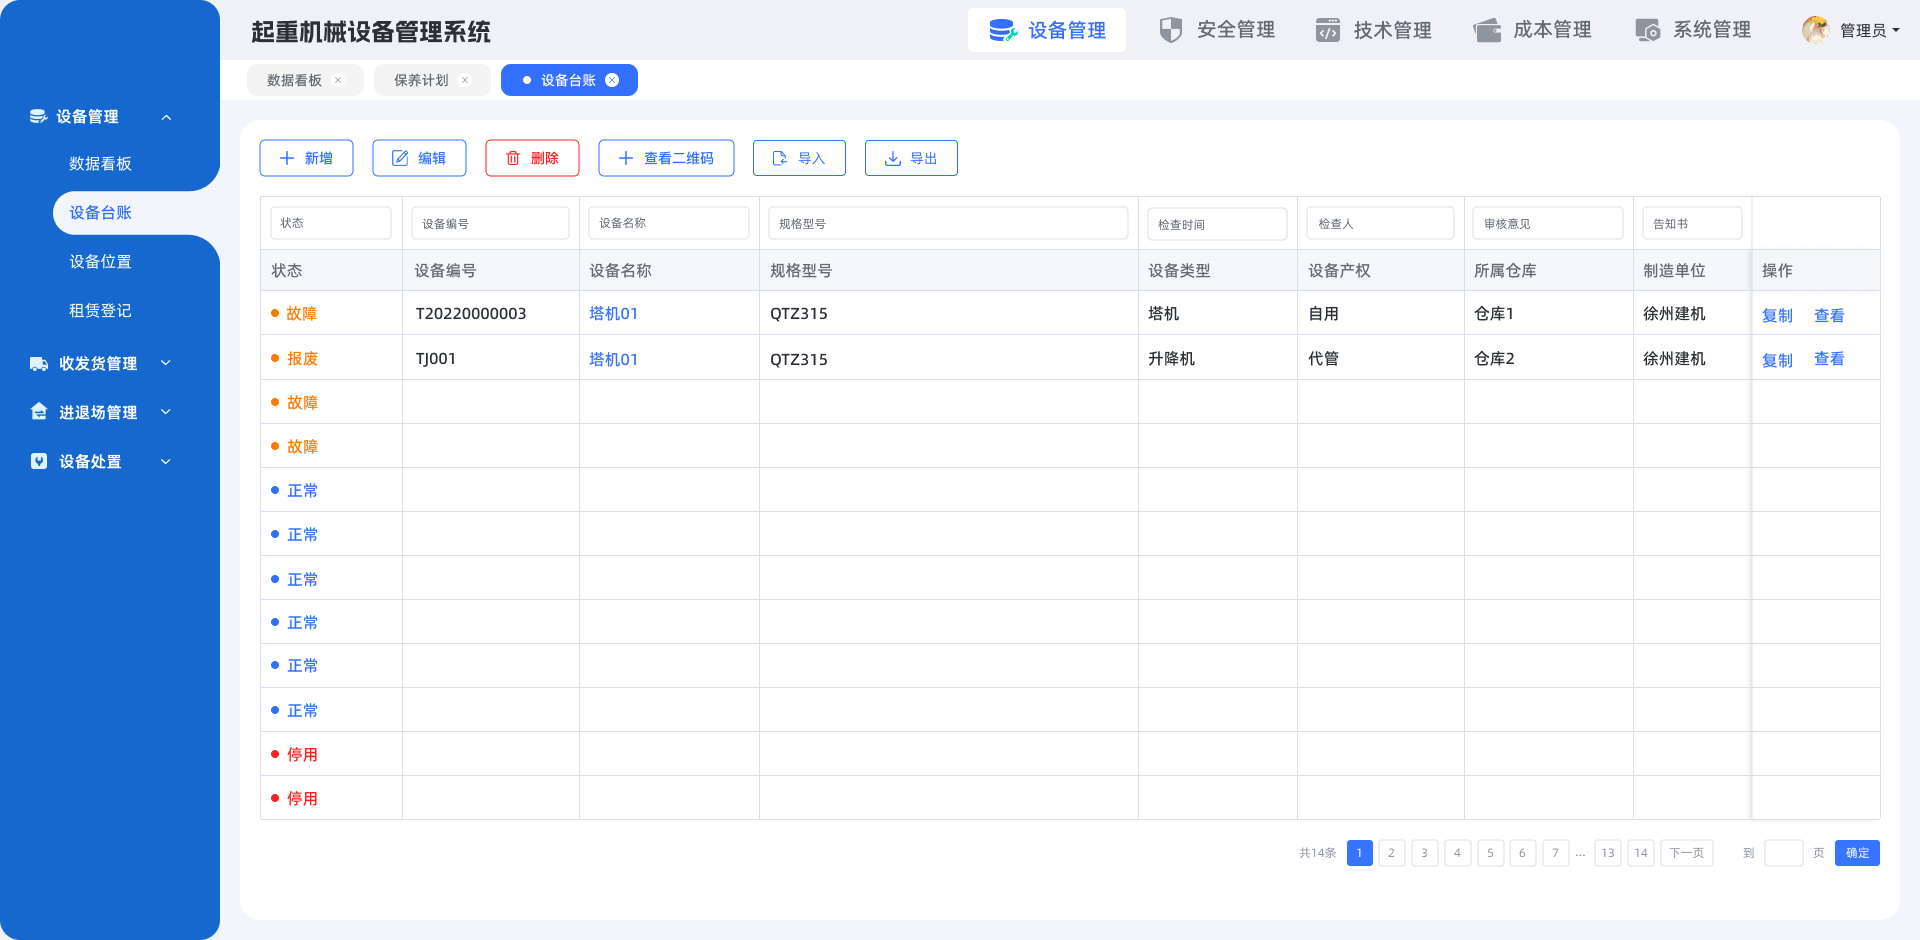The image size is (1920, 940).
Task: Select the 设备台账 page tab
Action: click(x=568, y=80)
